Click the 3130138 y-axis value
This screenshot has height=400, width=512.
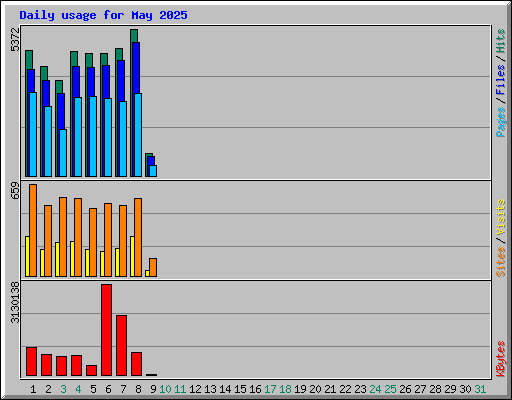click(x=15, y=302)
